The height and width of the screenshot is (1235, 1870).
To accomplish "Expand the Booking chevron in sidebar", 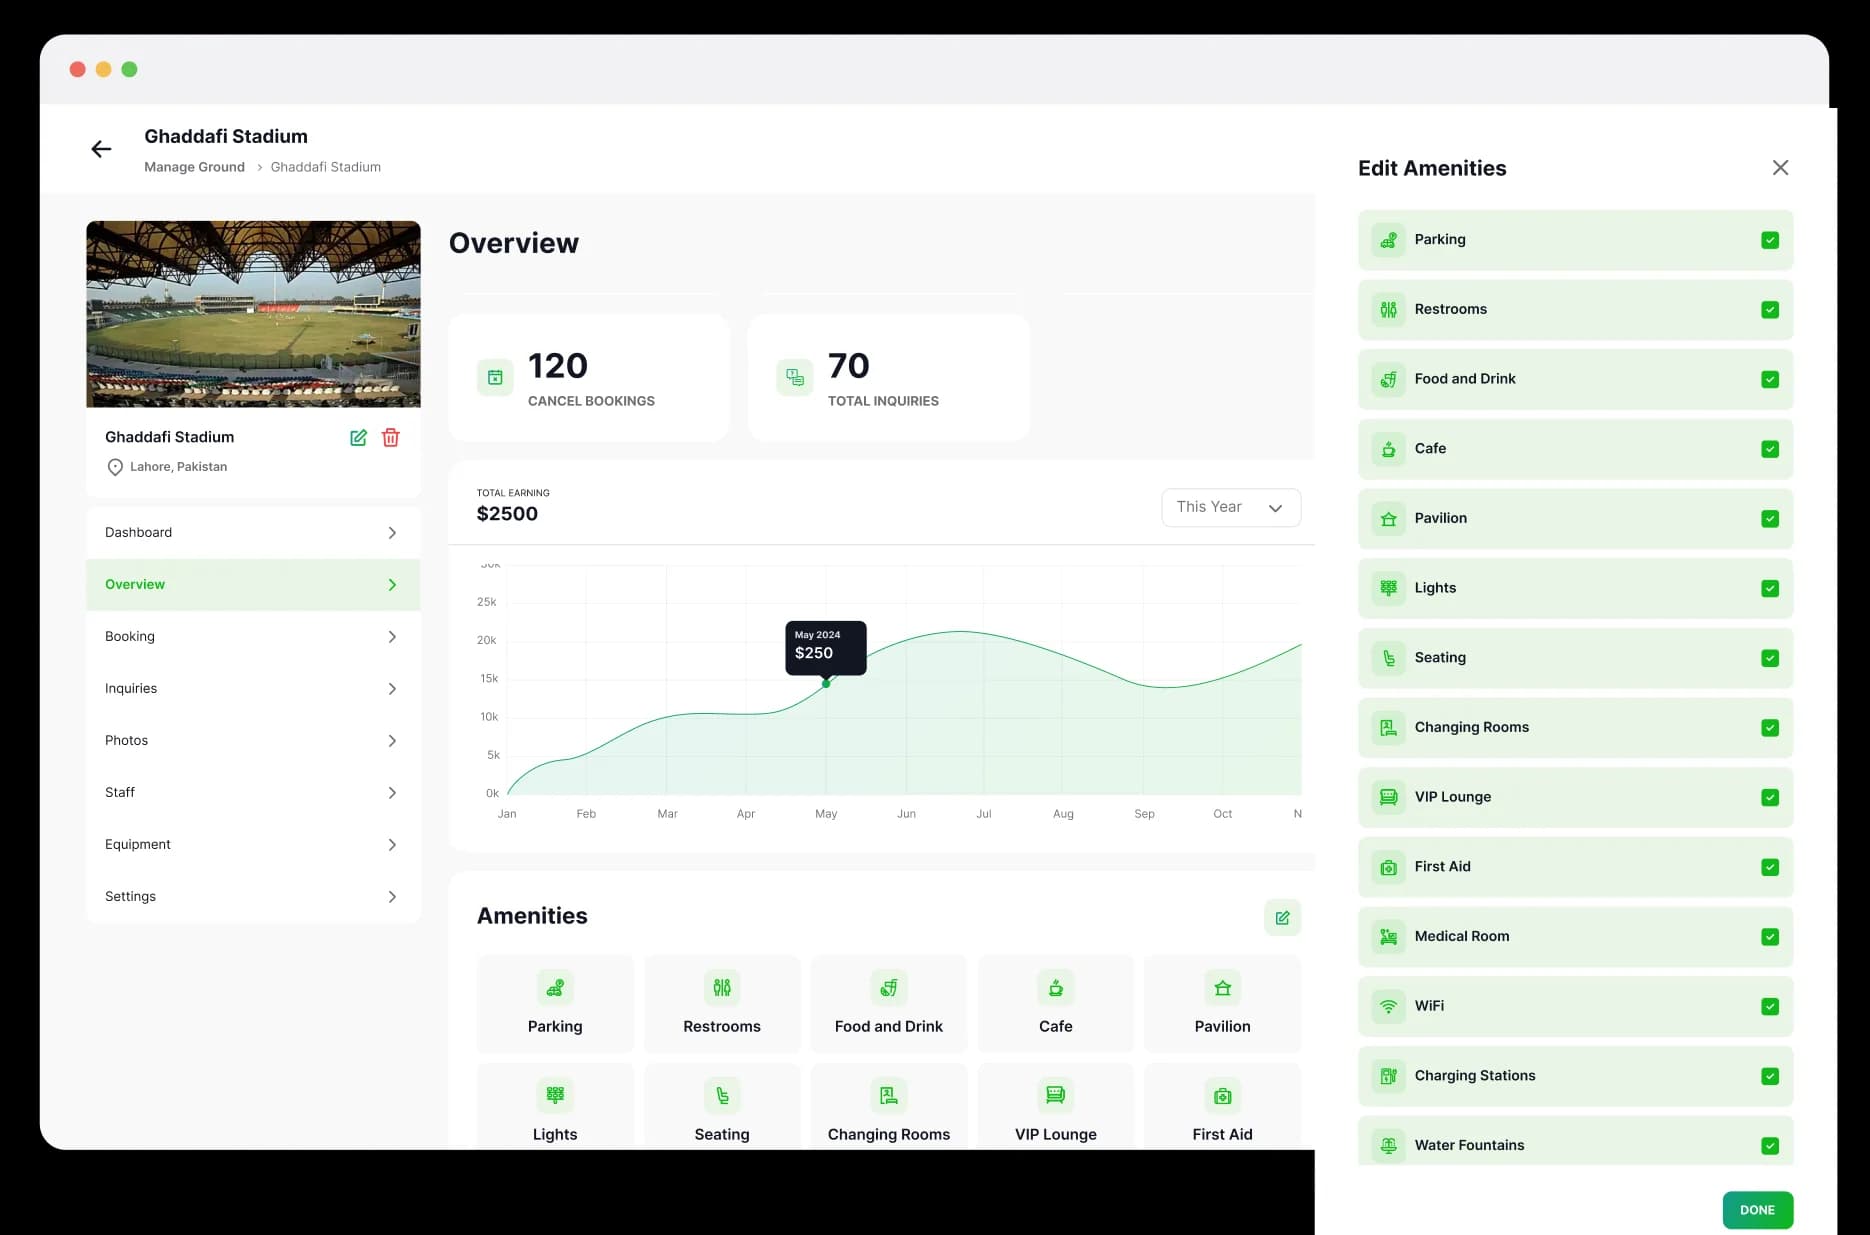I will pos(392,637).
